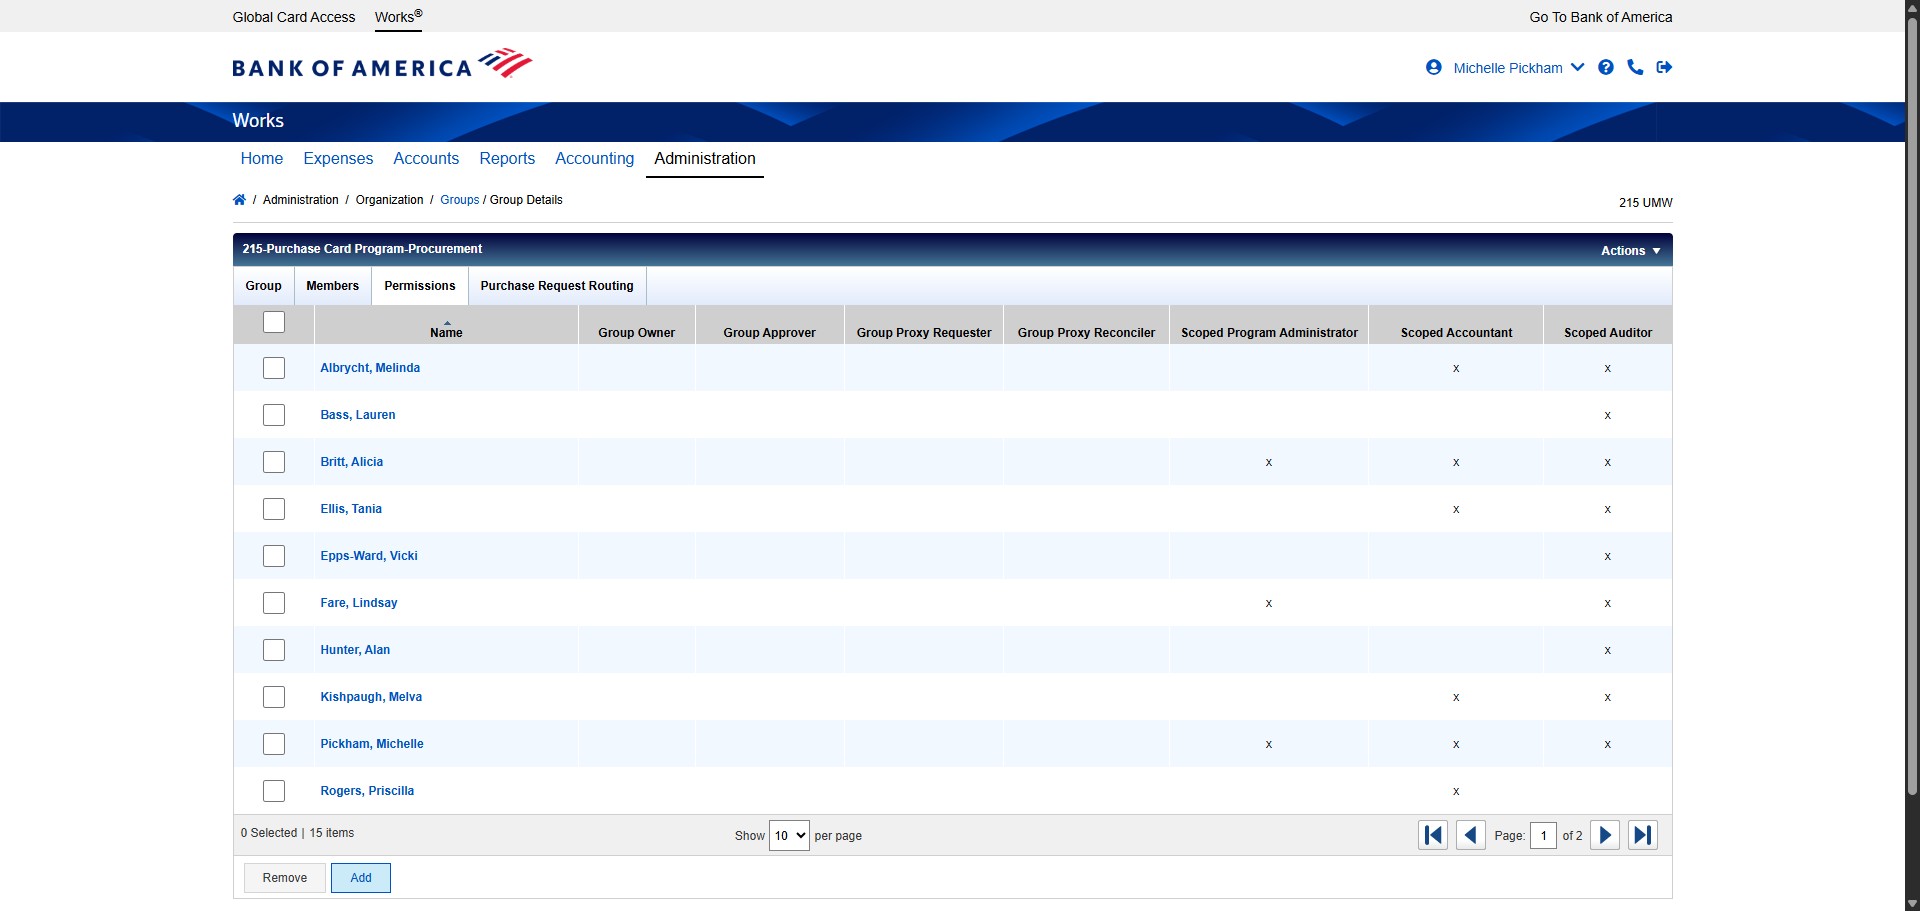Jump to the first page
The image size is (1920, 911).
1433,835
